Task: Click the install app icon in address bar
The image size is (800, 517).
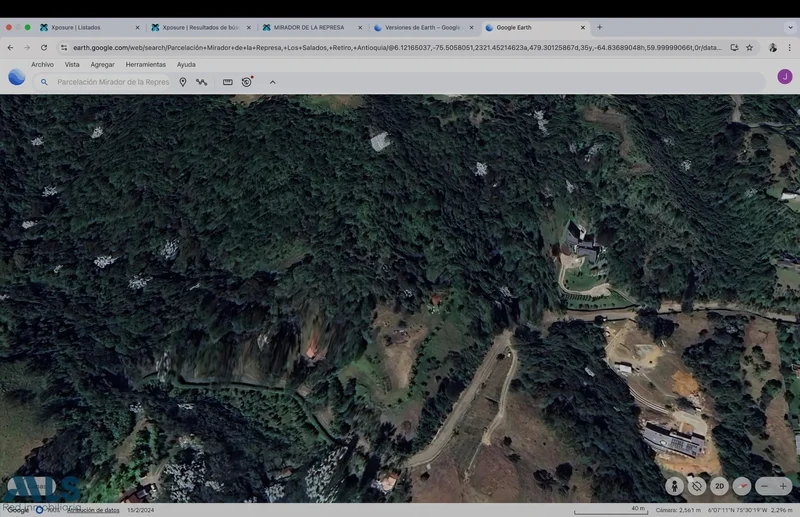Action: coord(734,47)
